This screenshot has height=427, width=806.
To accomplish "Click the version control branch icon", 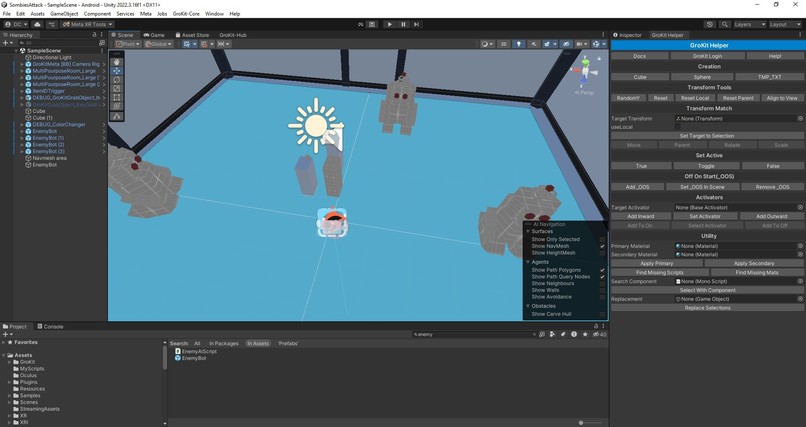I will (52, 24).
